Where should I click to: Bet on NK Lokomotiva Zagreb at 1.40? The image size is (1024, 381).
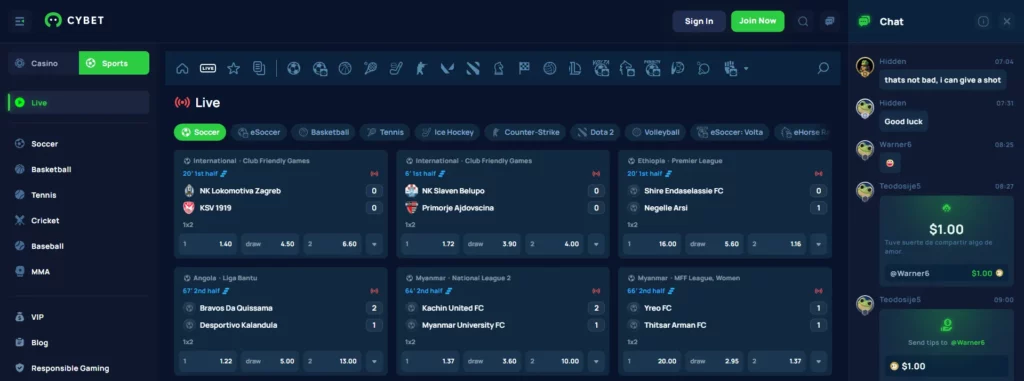click(x=208, y=244)
